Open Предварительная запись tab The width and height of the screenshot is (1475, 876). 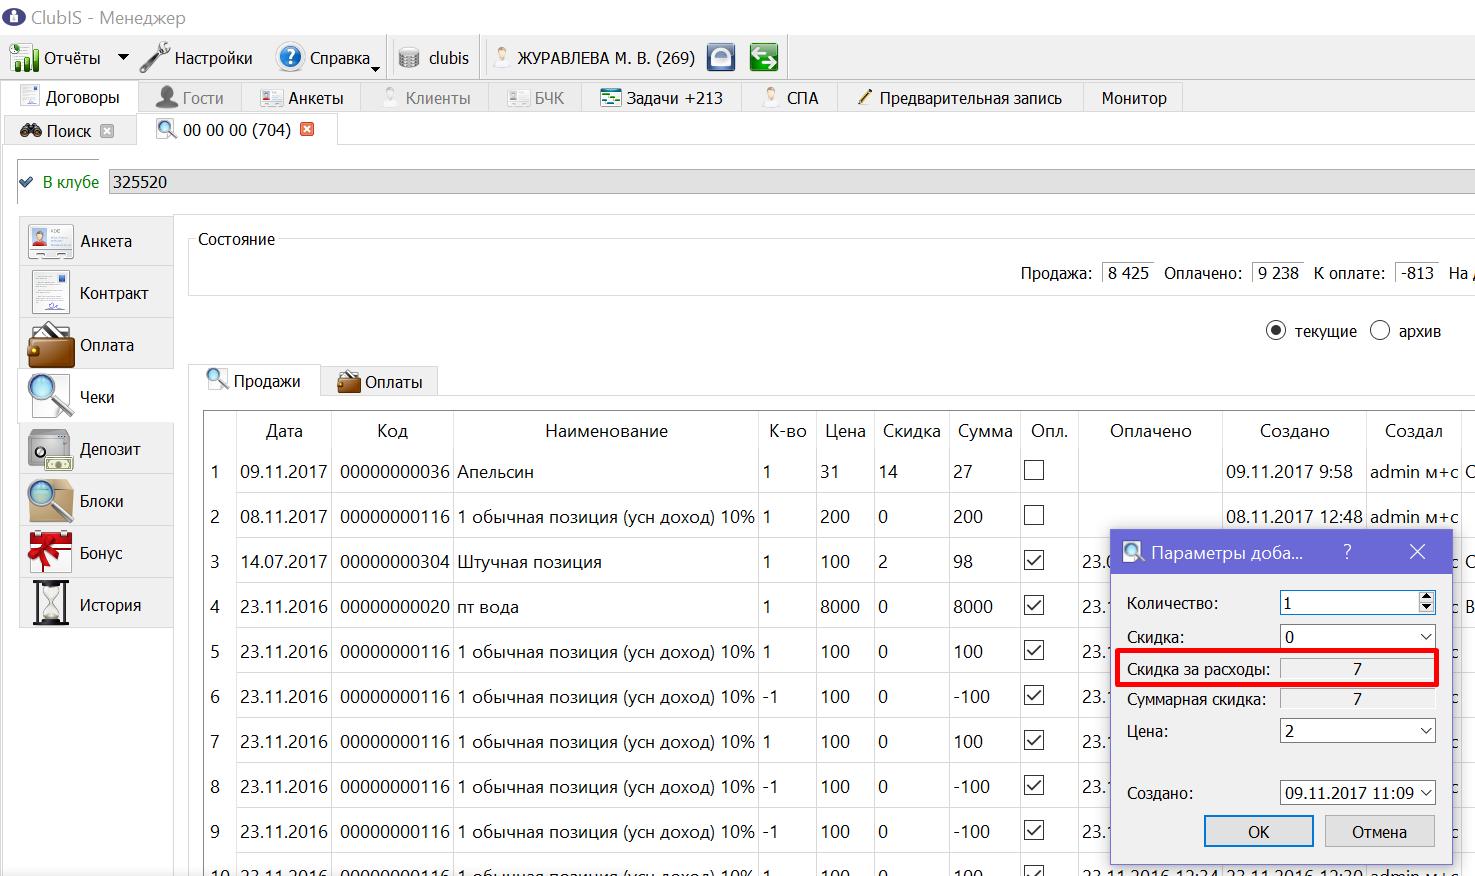[960, 98]
